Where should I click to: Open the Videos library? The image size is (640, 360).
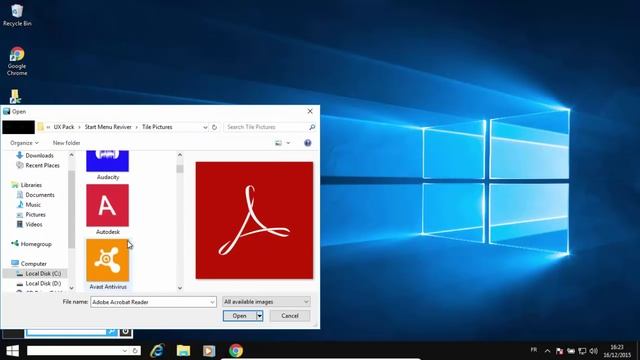coord(33,224)
